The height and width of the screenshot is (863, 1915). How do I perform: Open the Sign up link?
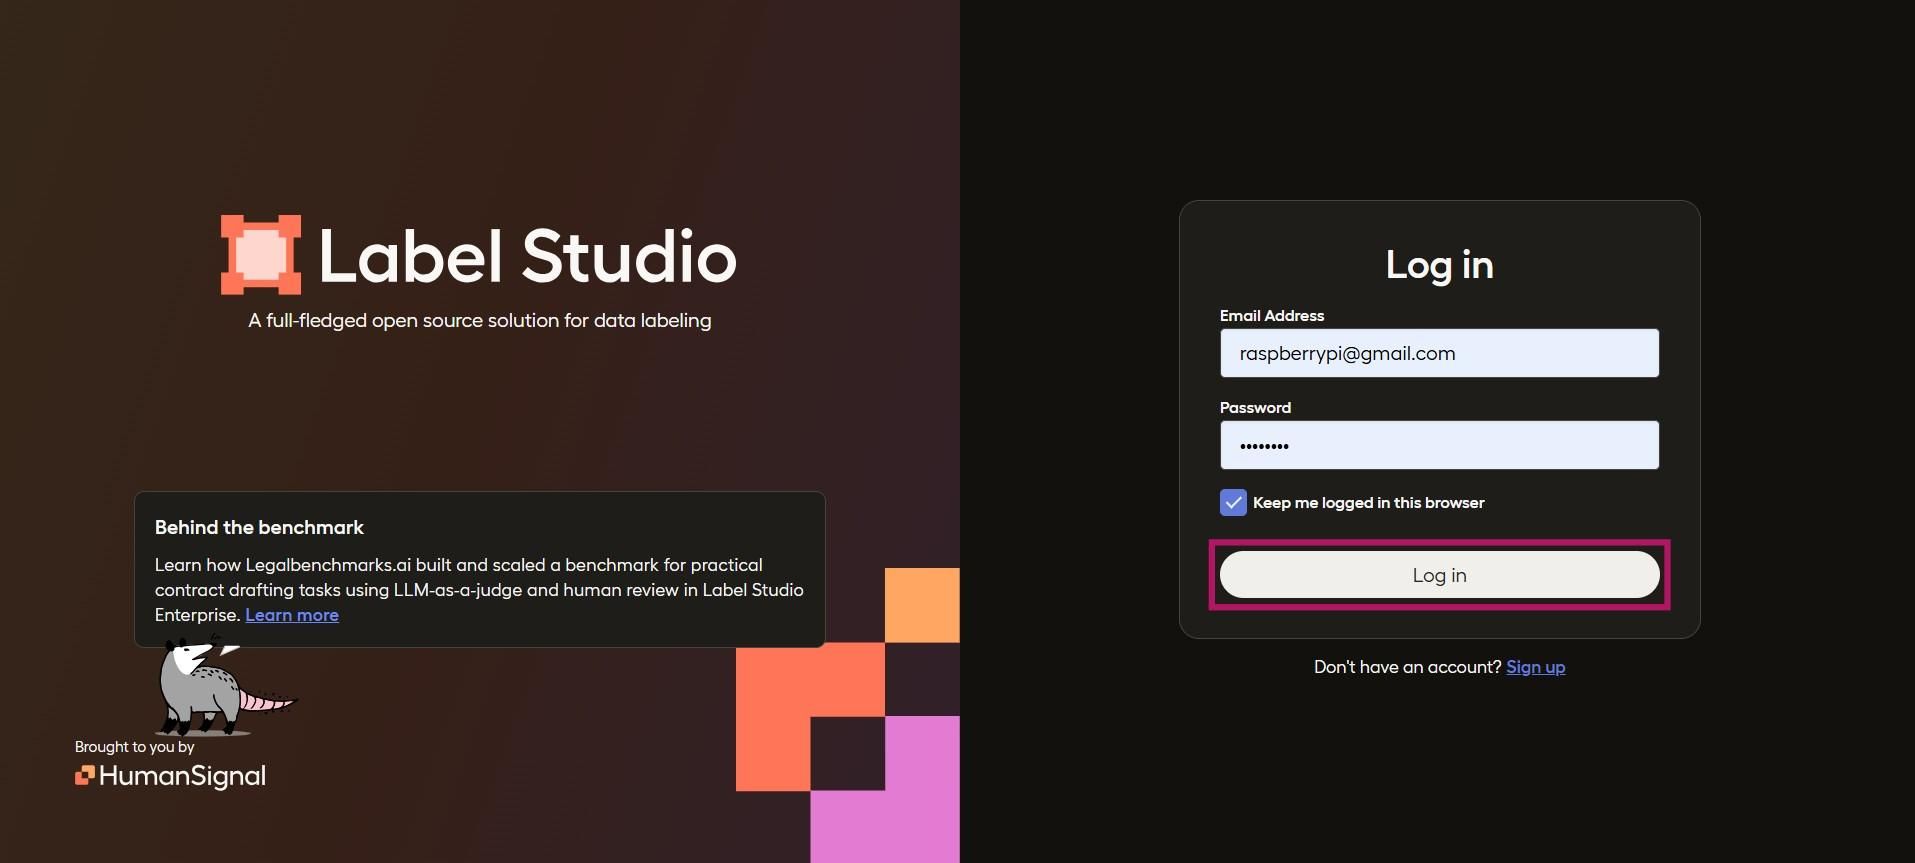[x=1535, y=667]
